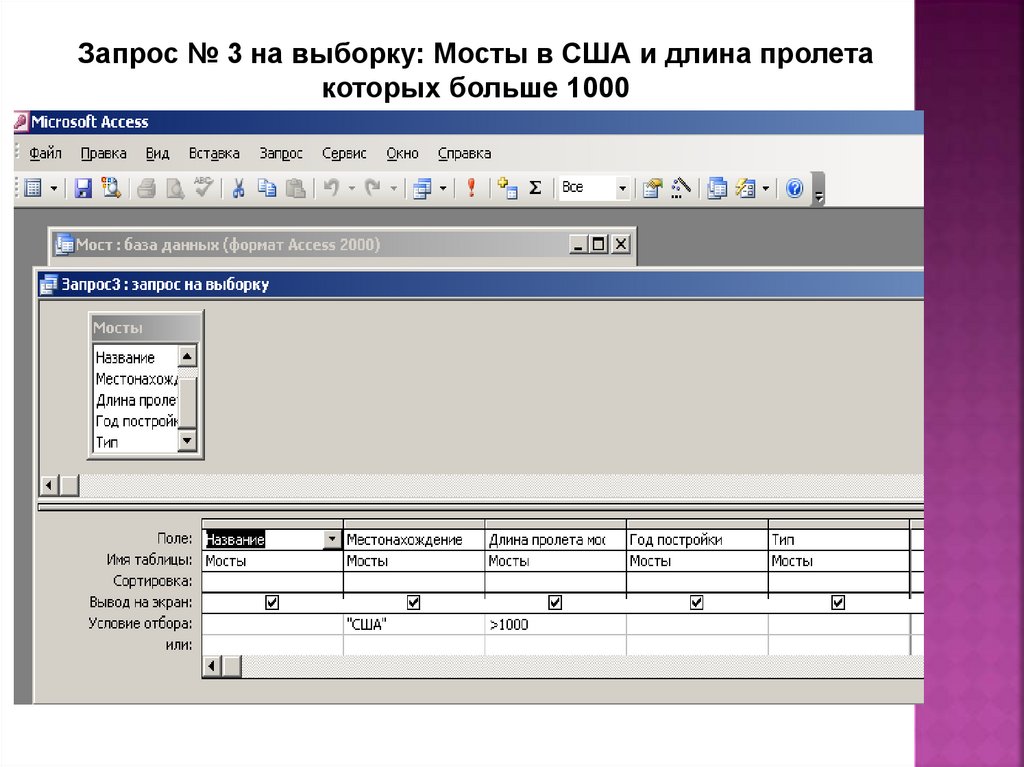Uncheck the display checkbox under Местонахождение column

(414, 603)
